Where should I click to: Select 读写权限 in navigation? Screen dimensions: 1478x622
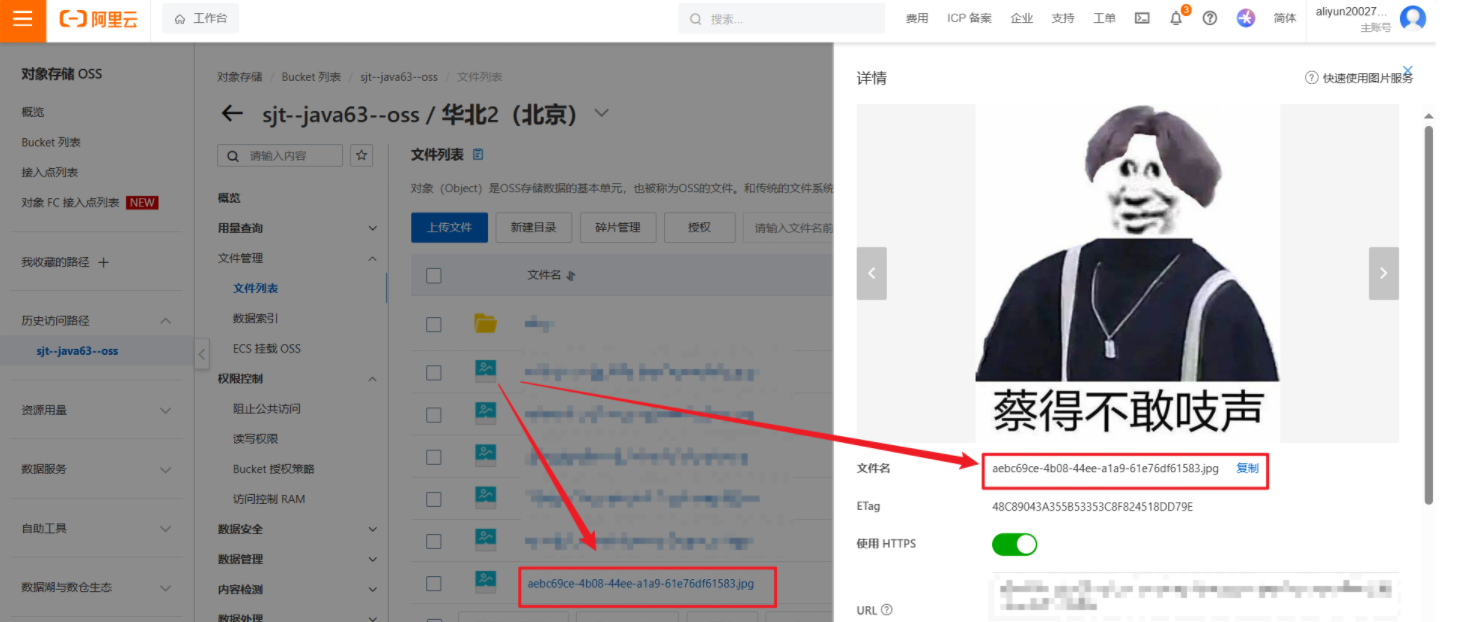(x=256, y=438)
